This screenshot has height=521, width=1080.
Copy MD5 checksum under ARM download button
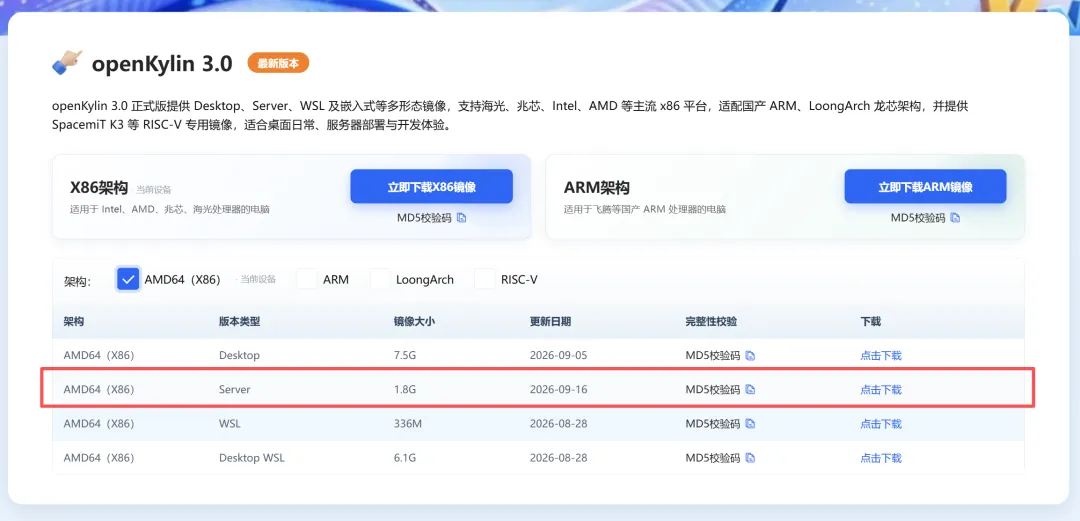(955, 218)
